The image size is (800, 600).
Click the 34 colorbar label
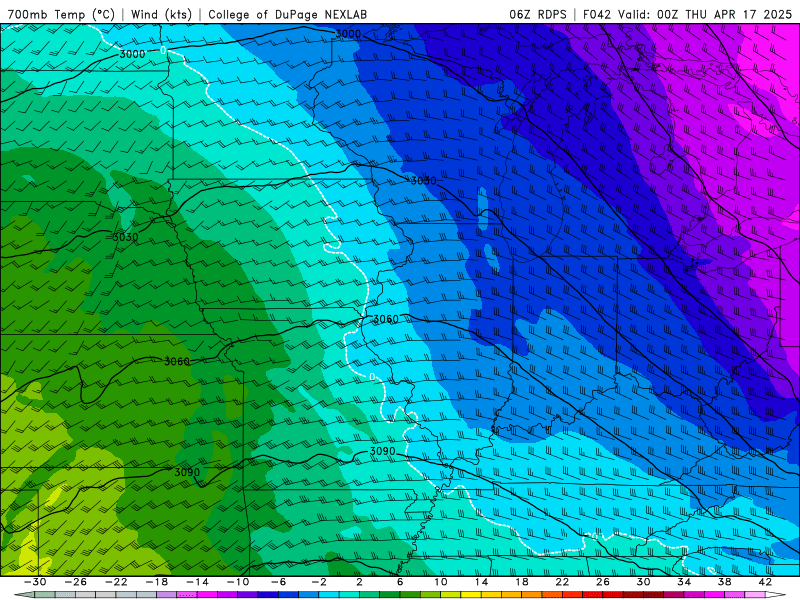684,582
